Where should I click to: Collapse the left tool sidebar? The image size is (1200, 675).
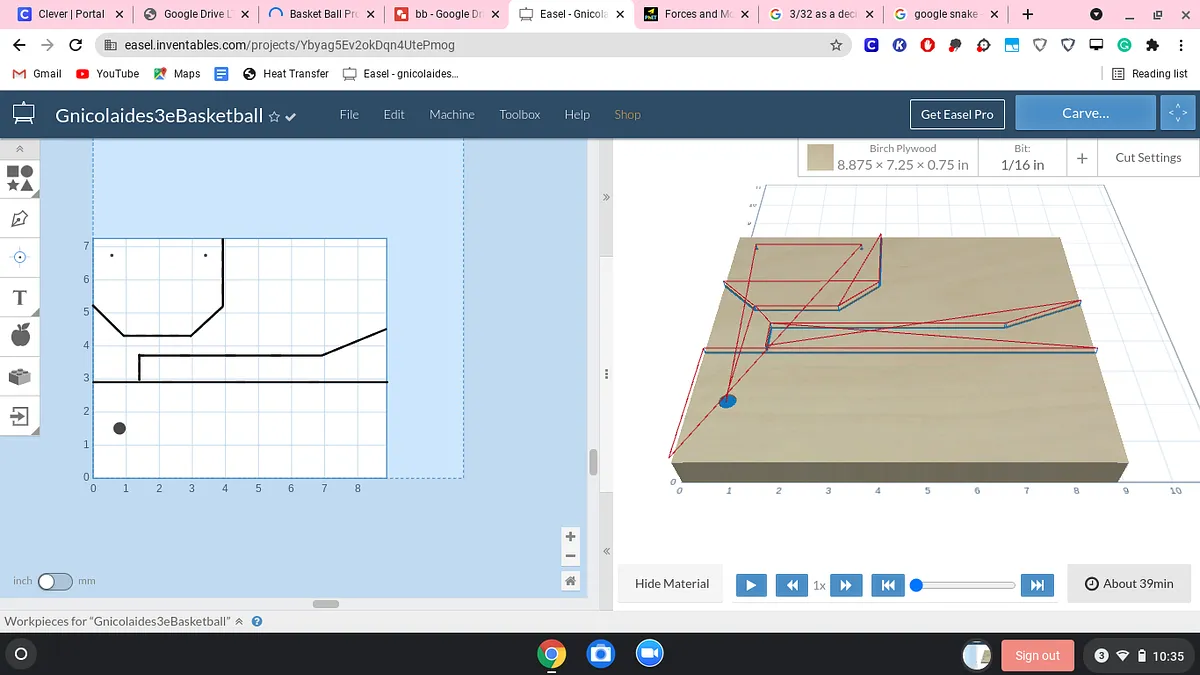click(x=20, y=149)
